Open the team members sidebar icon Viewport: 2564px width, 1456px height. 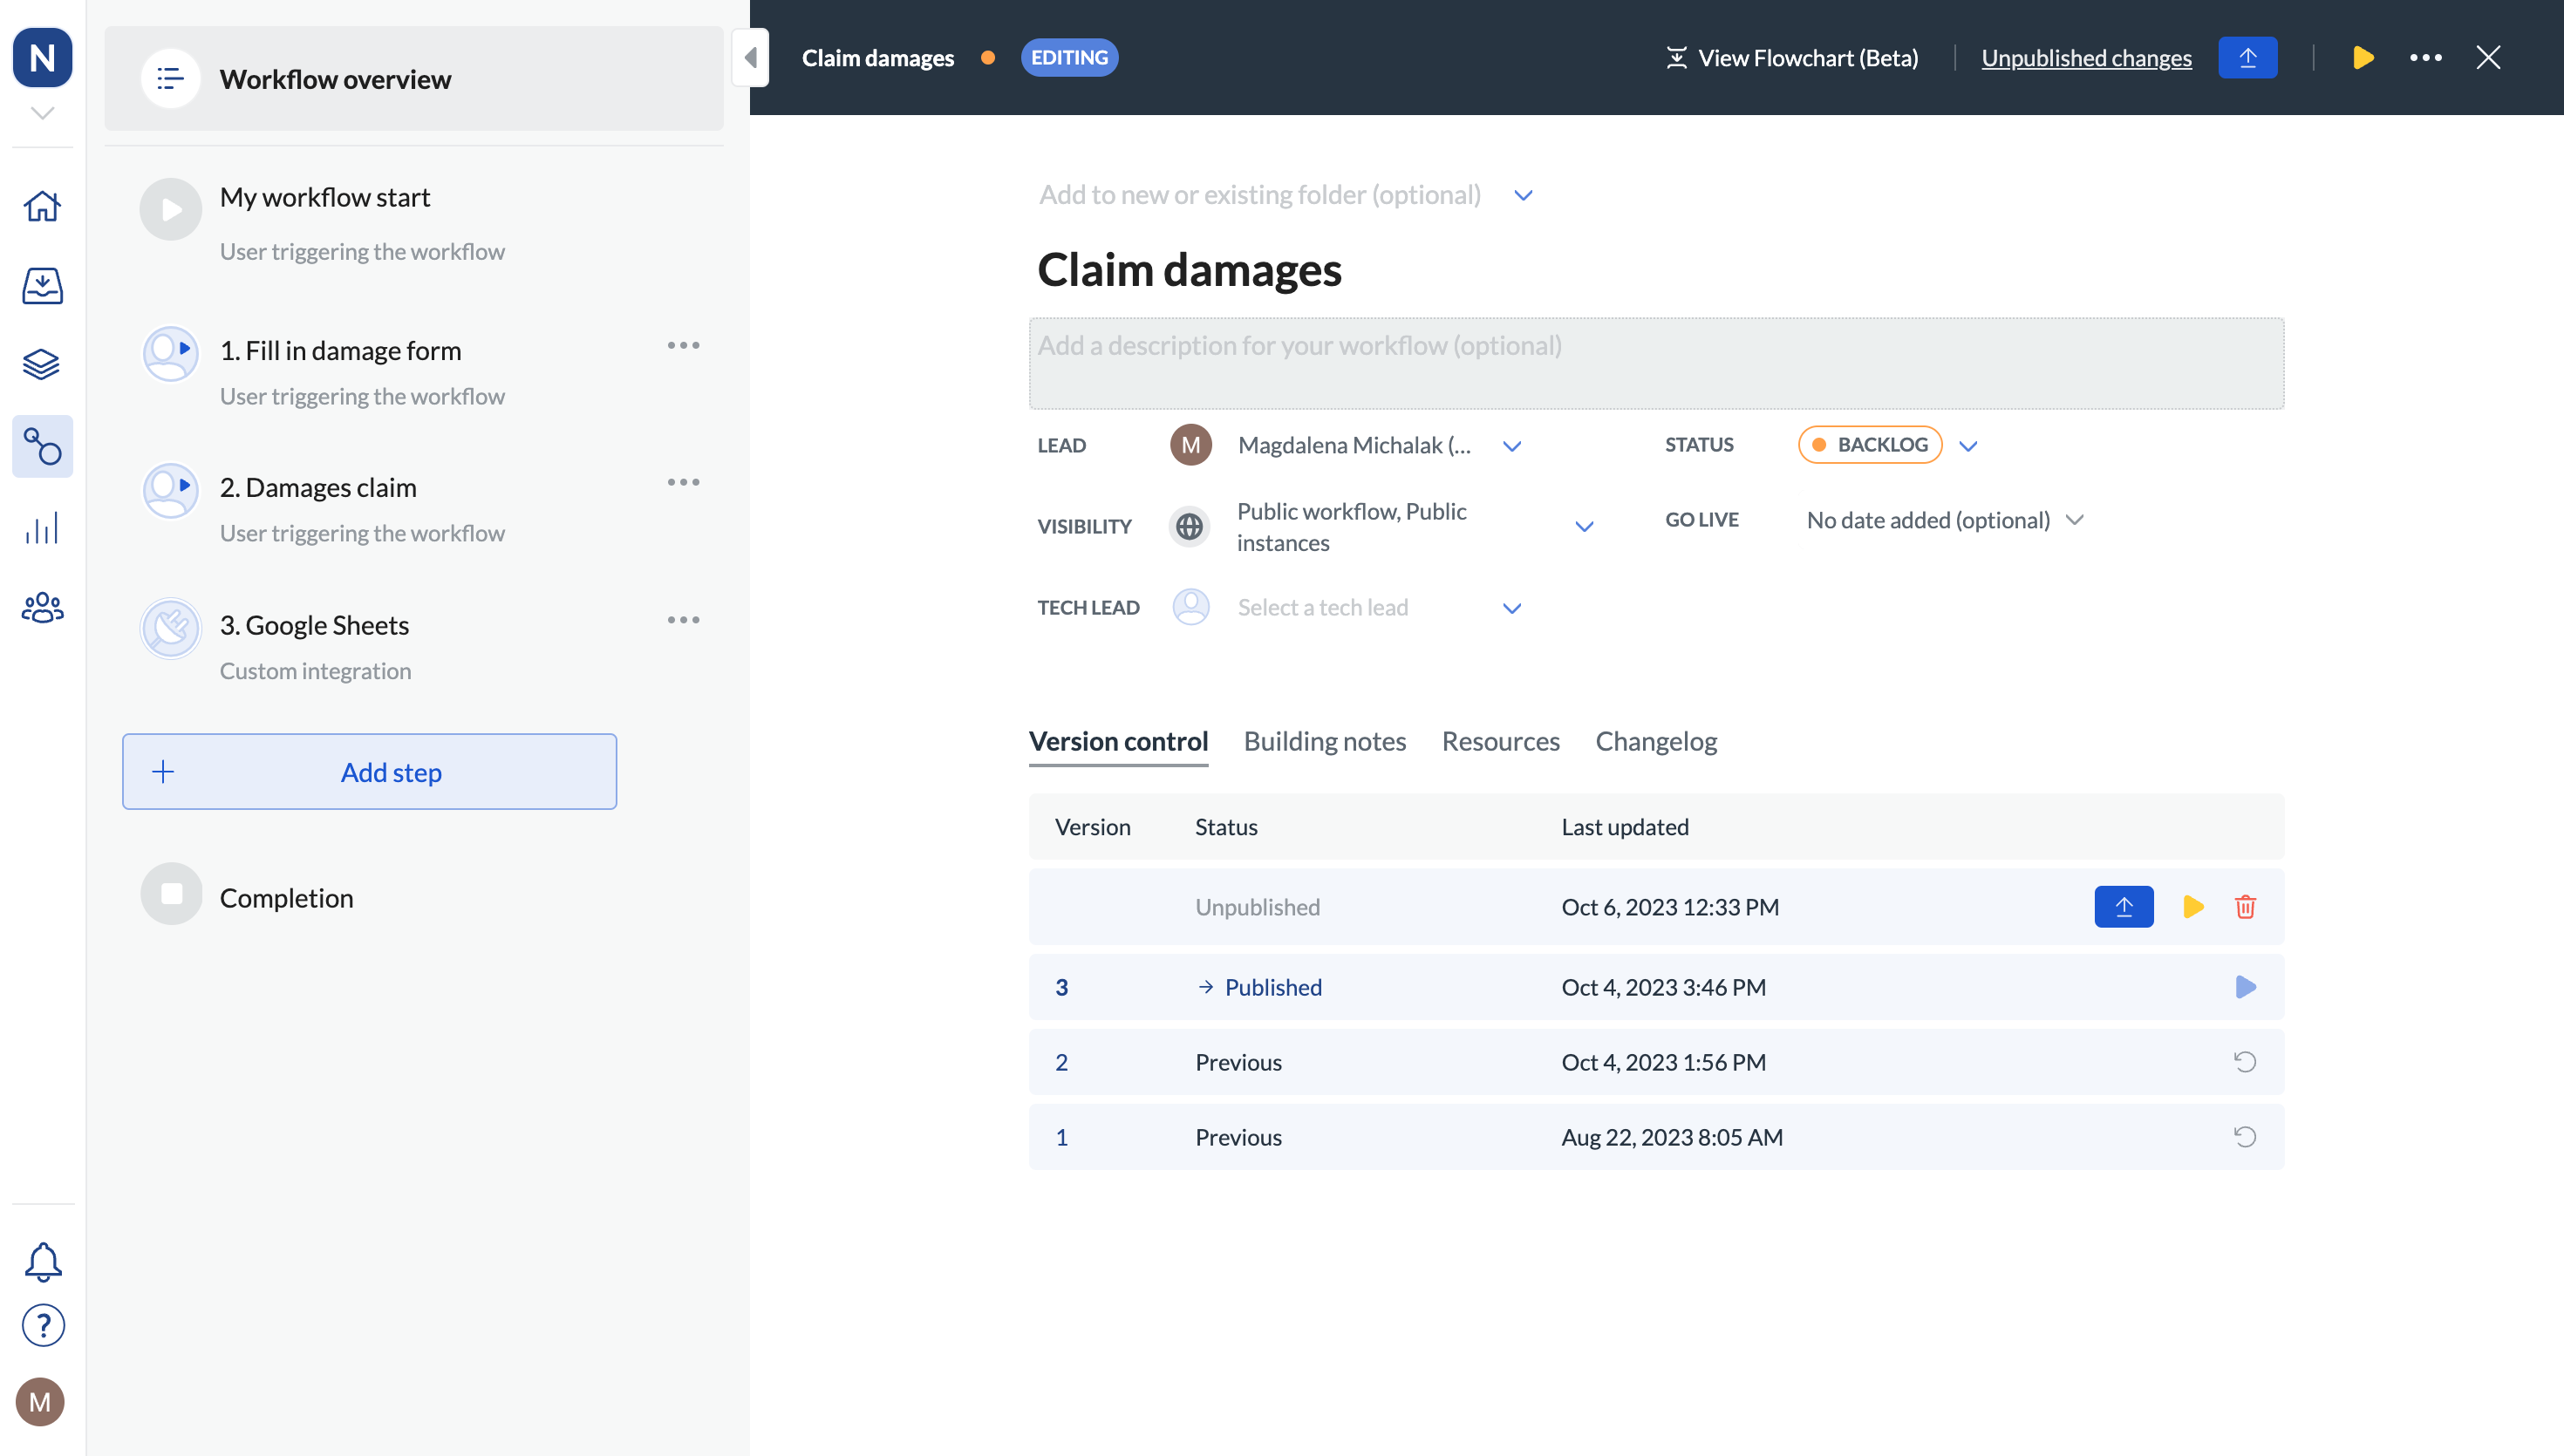(42, 607)
